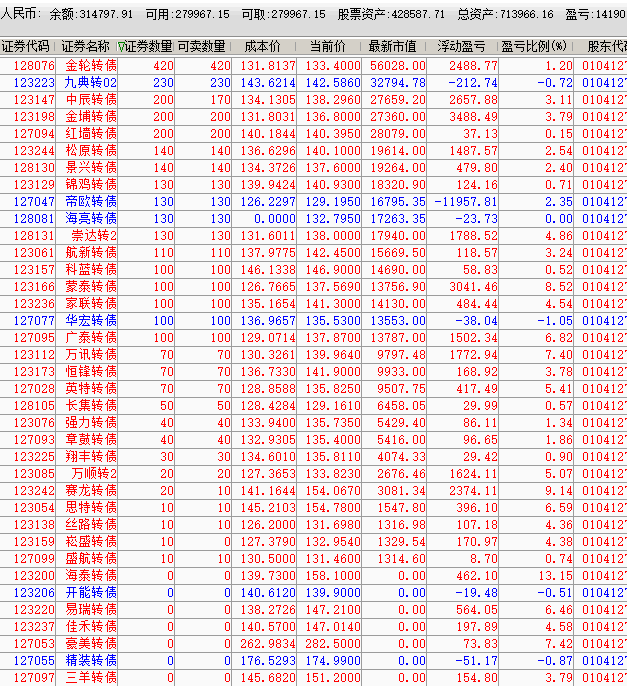Select the 丝路转债 row name
The height and width of the screenshot is (686, 627).
coord(91,525)
